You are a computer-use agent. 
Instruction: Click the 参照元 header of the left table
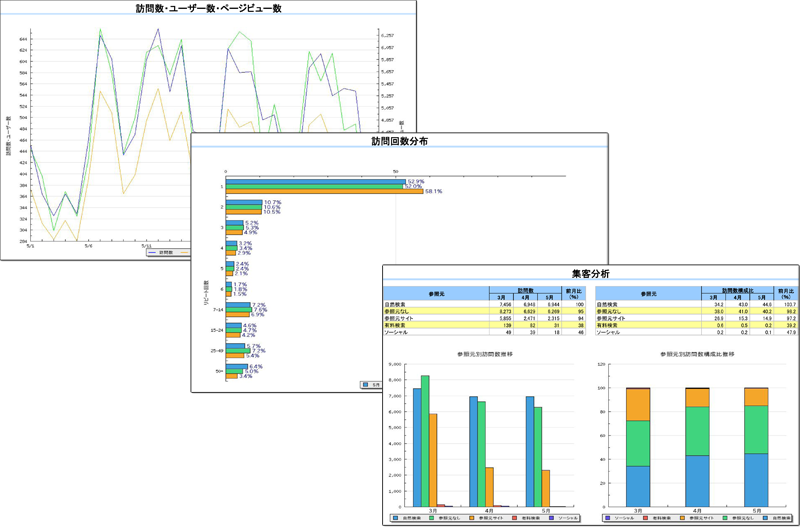click(x=436, y=293)
